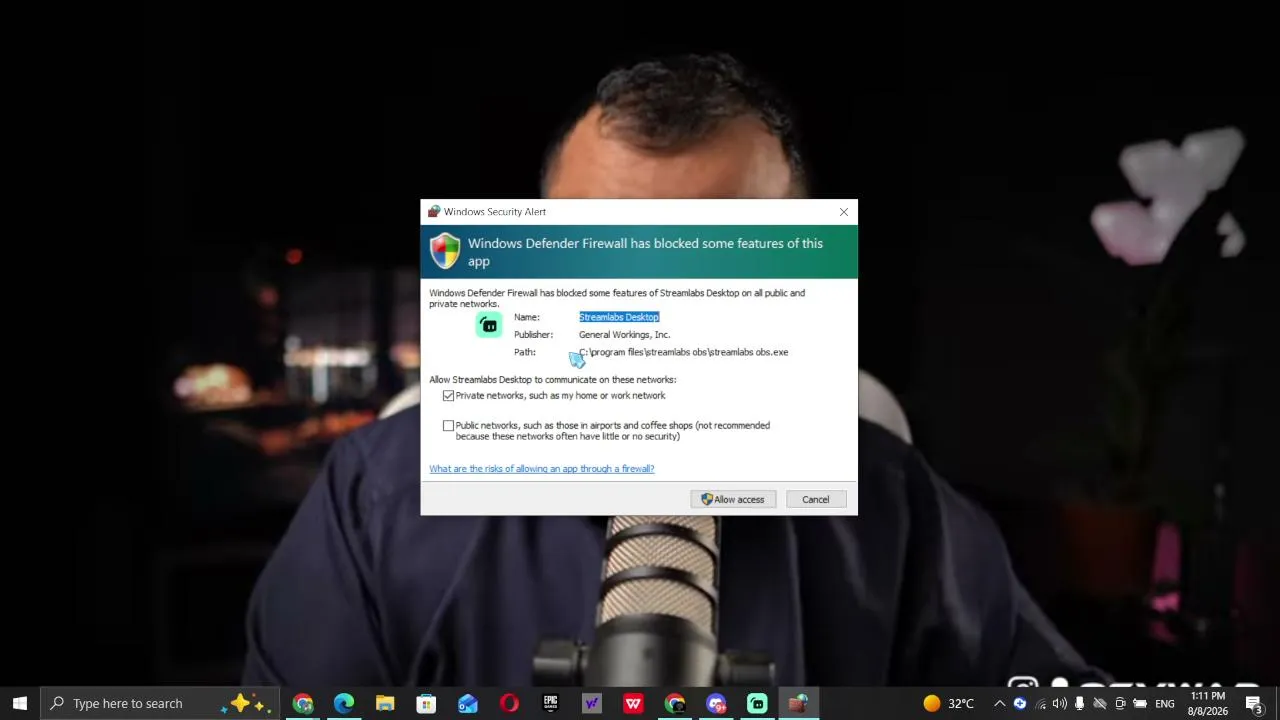Close the Windows Security Alert dialog
This screenshot has height=720, width=1280.
pos(843,212)
